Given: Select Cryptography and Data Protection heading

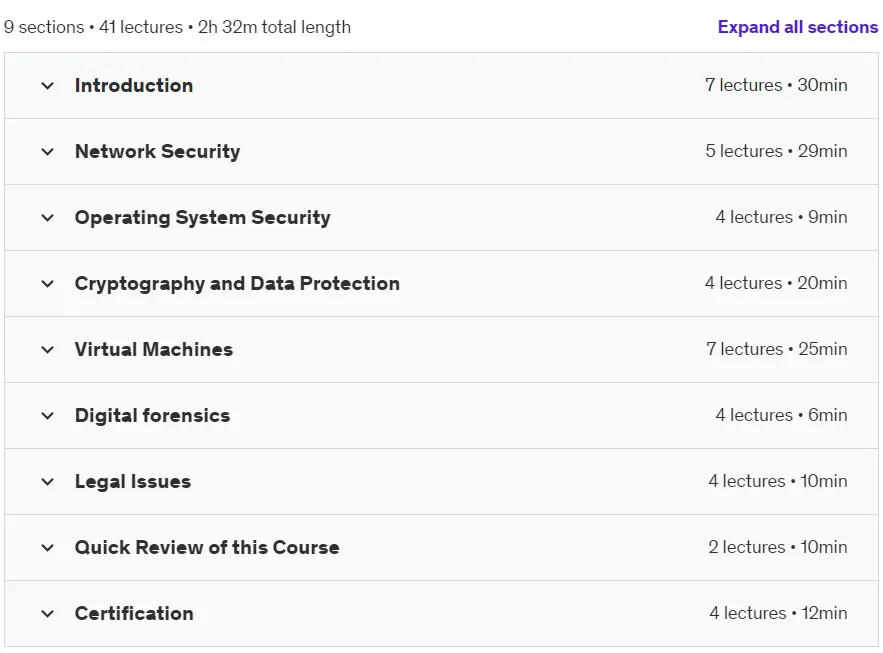Looking at the screenshot, I should coord(237,284).
